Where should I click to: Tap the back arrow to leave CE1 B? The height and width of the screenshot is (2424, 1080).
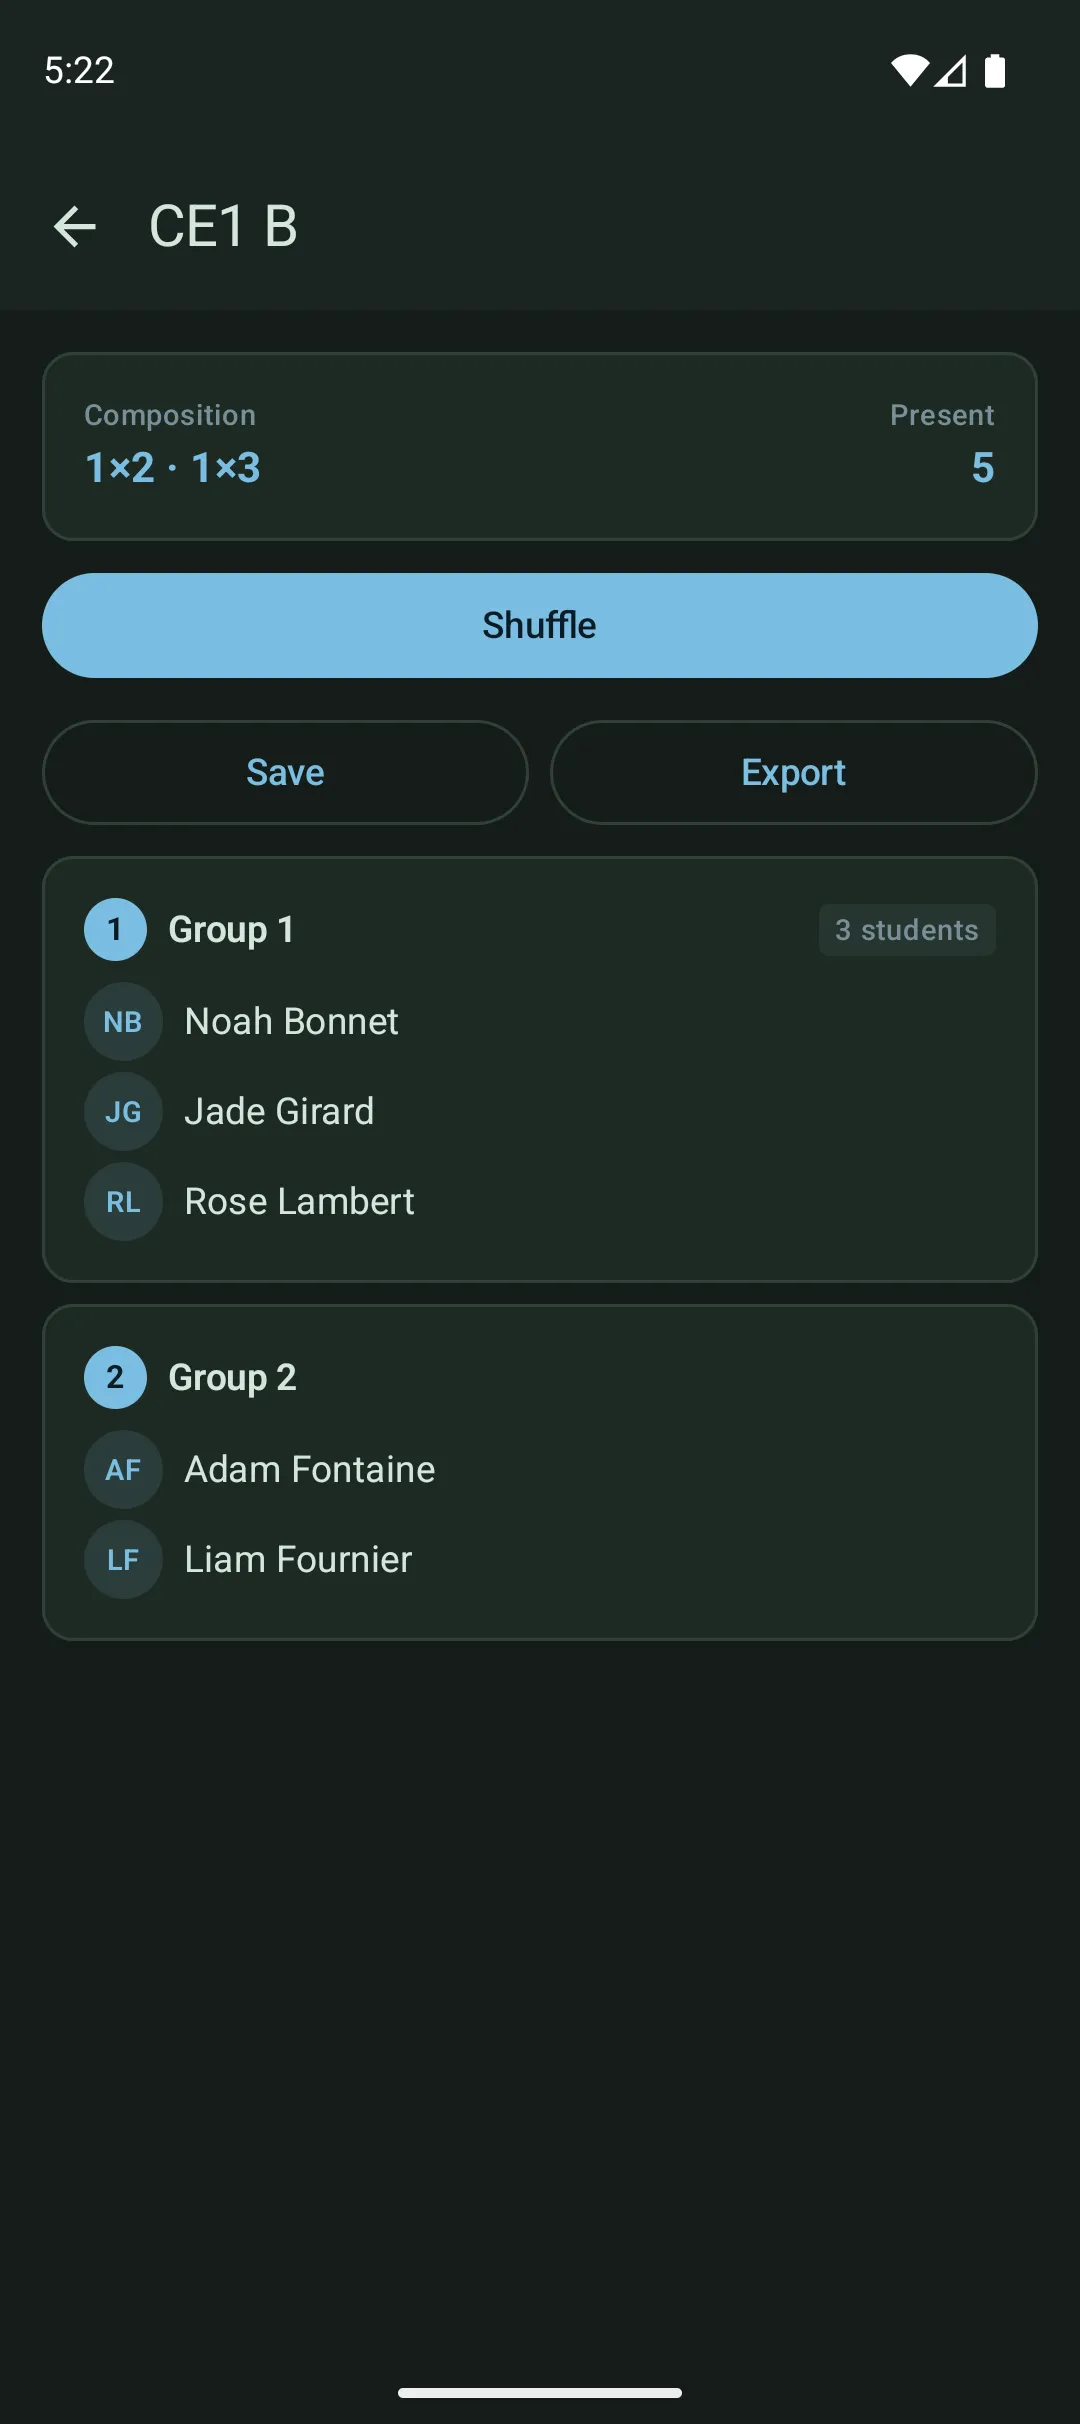tap(76, 226)
